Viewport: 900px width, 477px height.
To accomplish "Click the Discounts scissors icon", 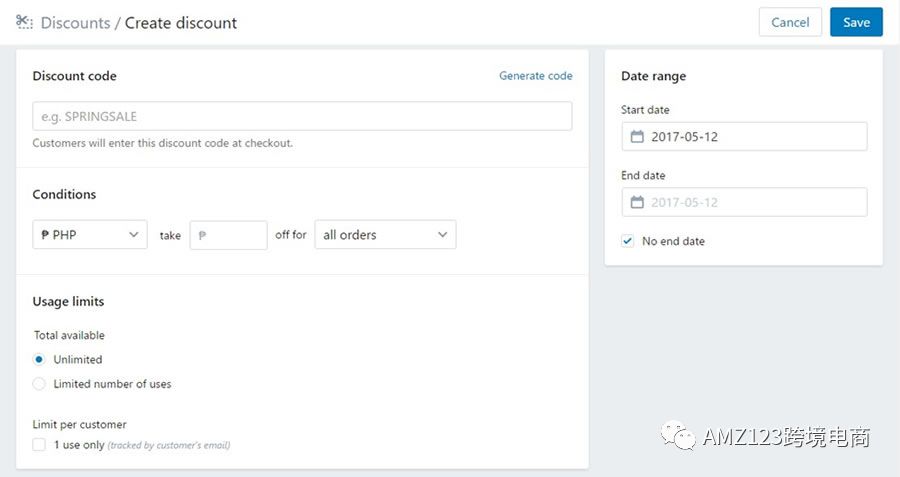I will click(x=24, y=22).
